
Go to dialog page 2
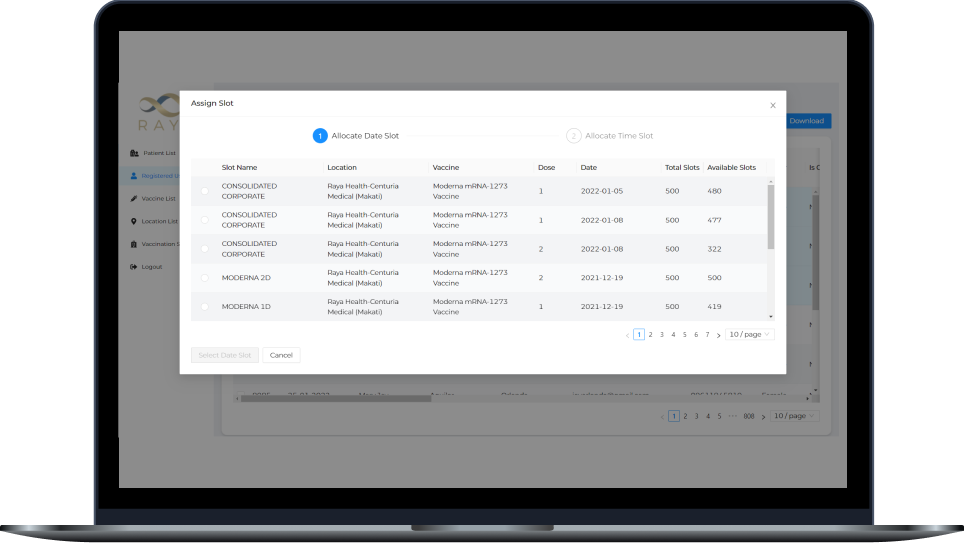[650, 335]
